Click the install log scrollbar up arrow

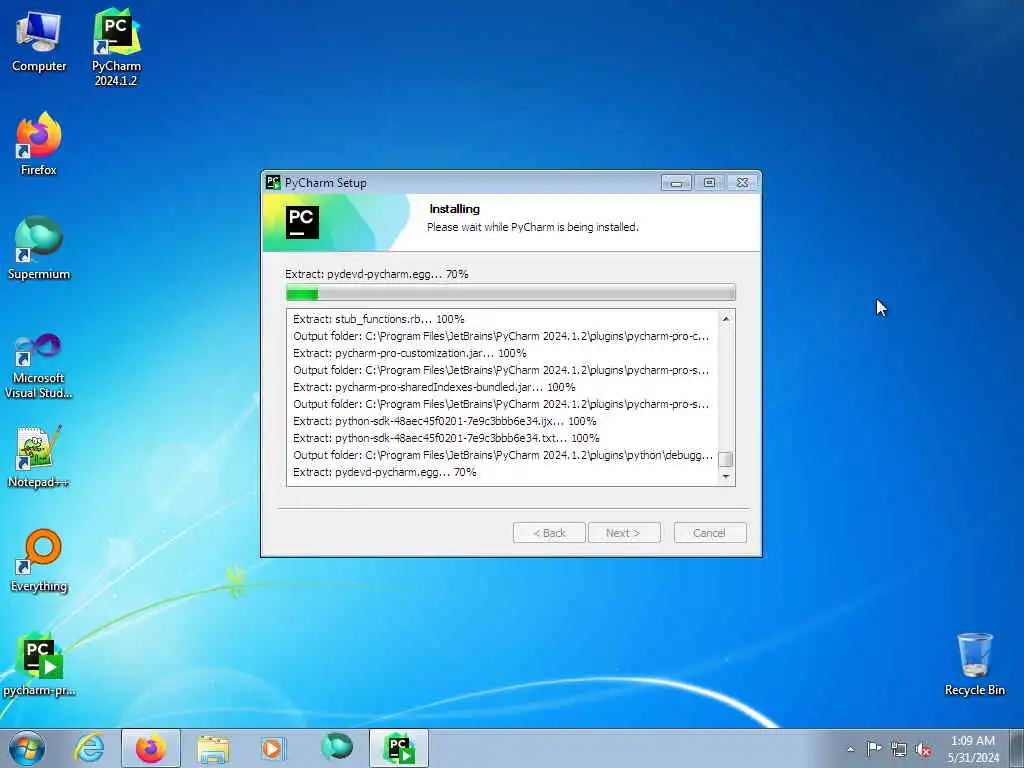[726, 319]
